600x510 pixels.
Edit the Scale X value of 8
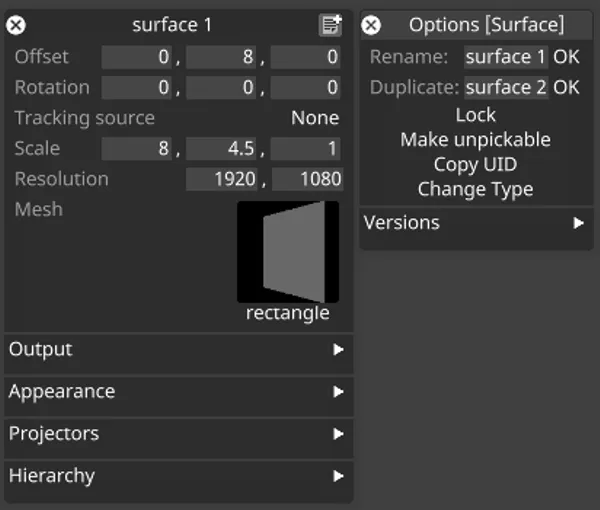tap(137, 148)
